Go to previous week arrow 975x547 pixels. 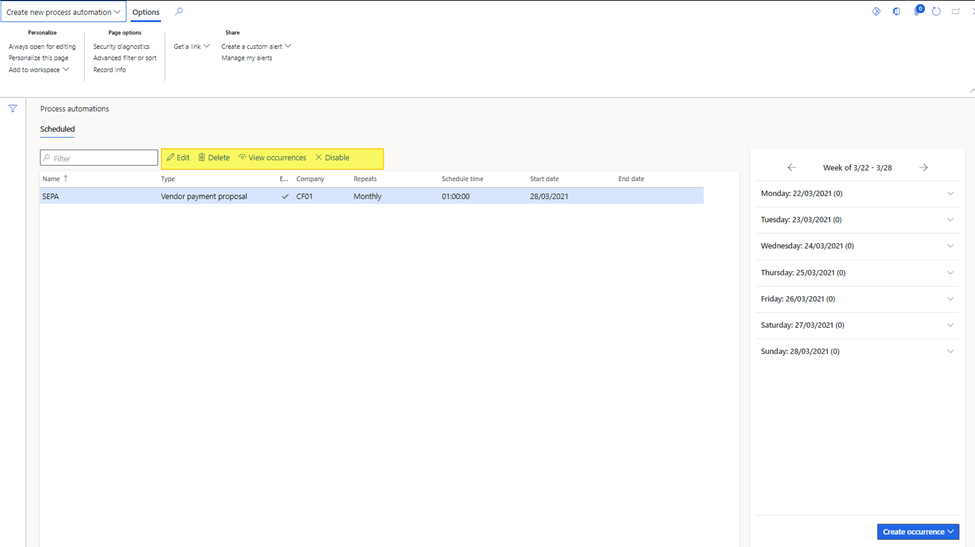791,168
